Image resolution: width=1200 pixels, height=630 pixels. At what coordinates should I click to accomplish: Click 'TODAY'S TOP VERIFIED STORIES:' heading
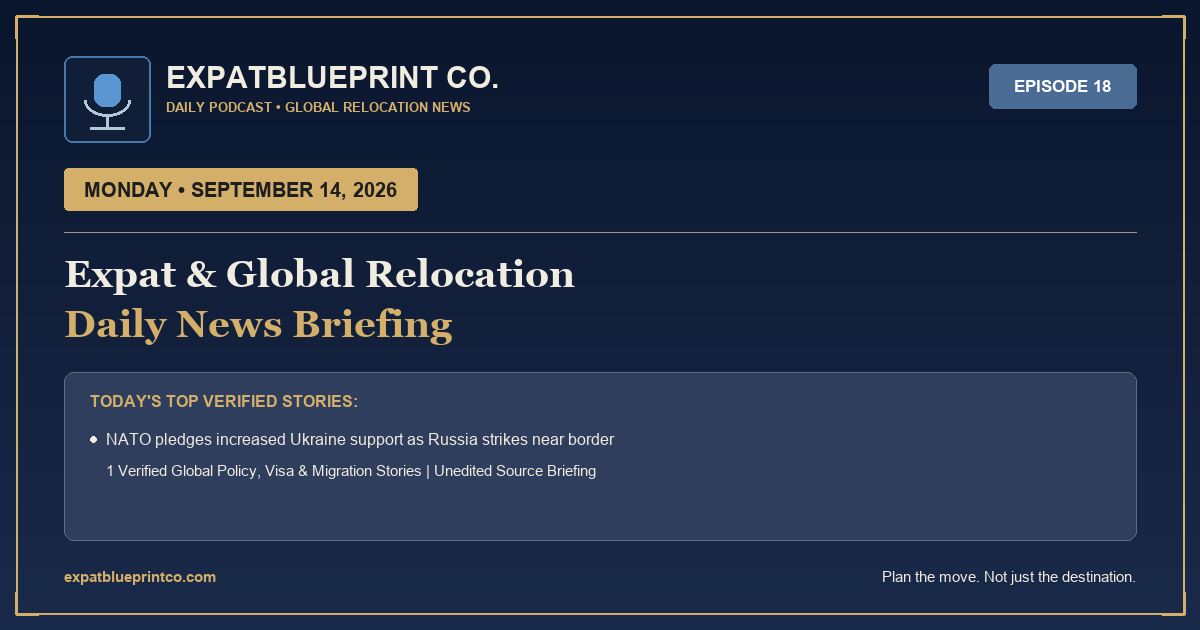pos(224,401)
